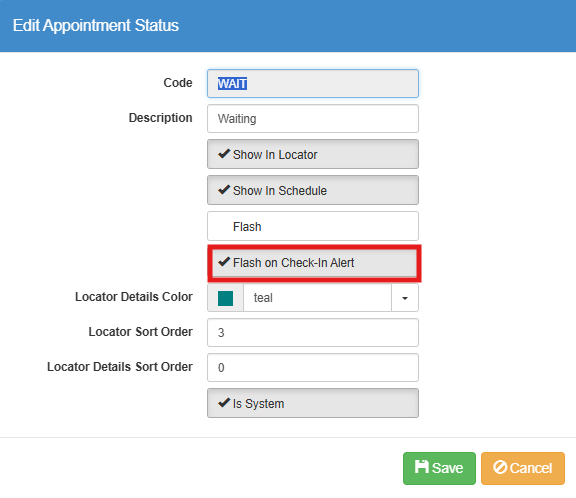This screenshot has width=576, height=498.
Task: Select the teal color name box
Action: click(317, 298)
